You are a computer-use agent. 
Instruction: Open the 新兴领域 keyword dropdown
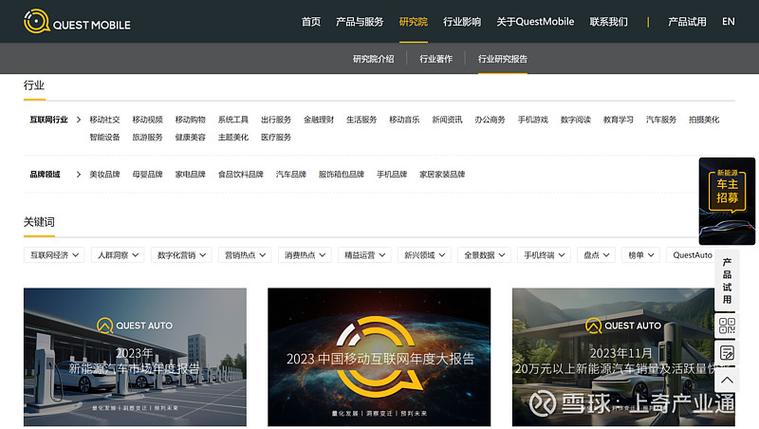pyautogui.click(x=424, y=255)
